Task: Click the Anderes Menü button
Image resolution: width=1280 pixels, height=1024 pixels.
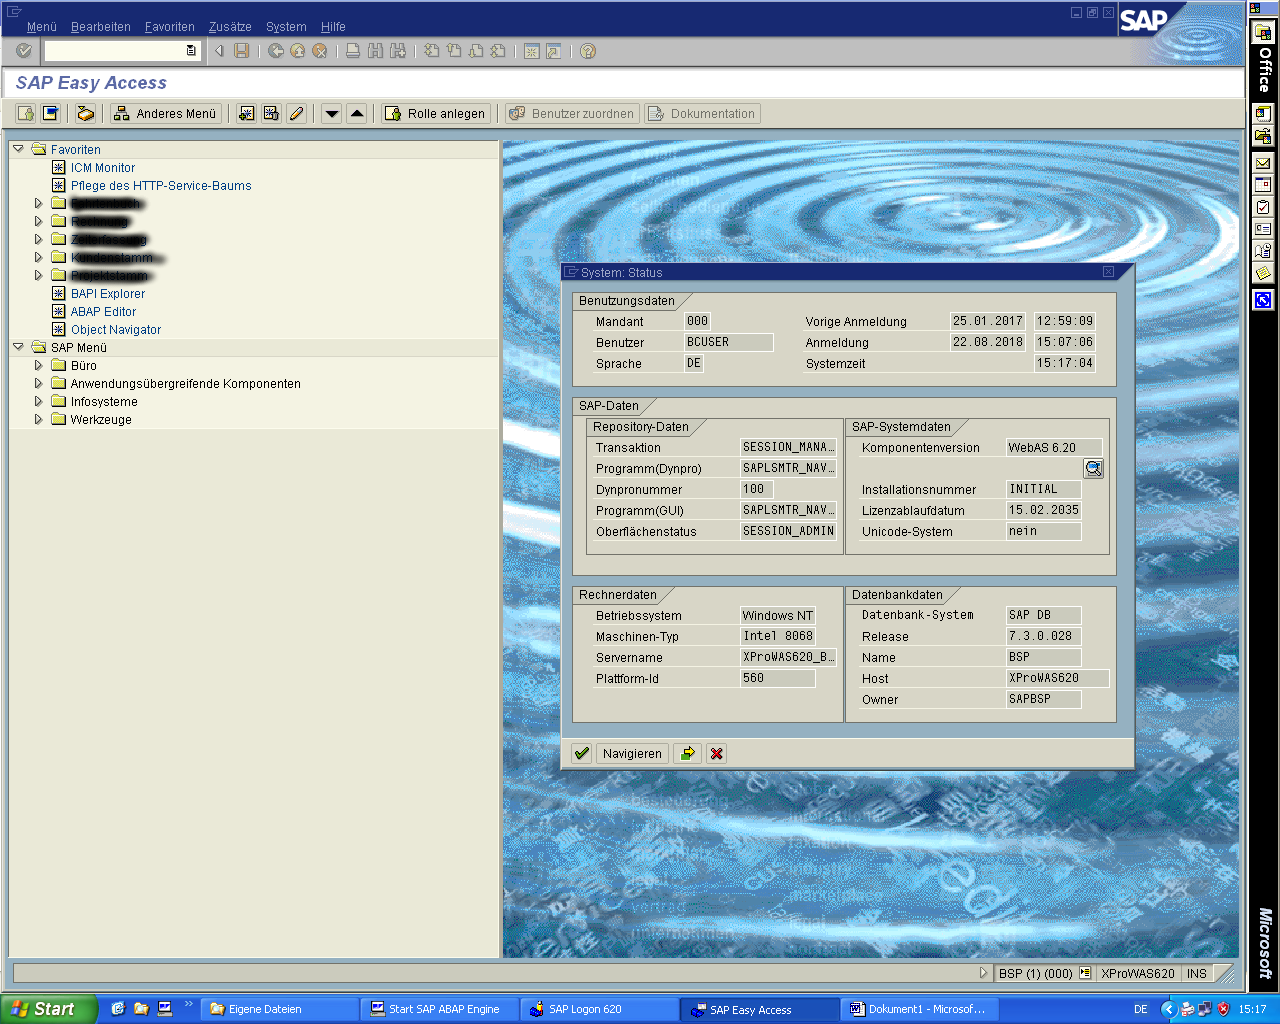Action: tap(165, 113)
